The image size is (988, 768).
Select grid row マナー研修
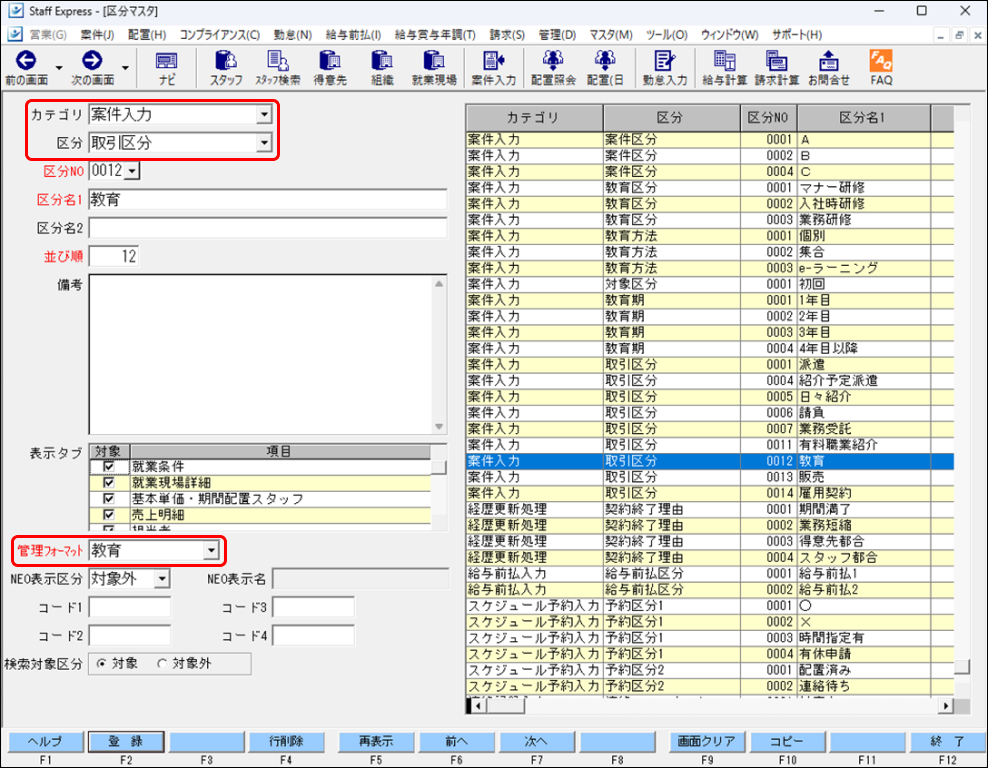tap(709, 188)
